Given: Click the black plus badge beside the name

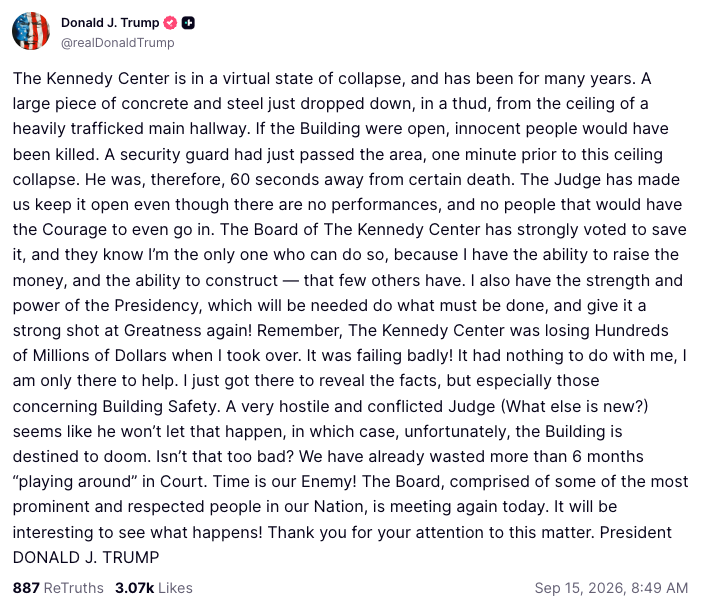Looking at the screenshot, I should 188,22.
